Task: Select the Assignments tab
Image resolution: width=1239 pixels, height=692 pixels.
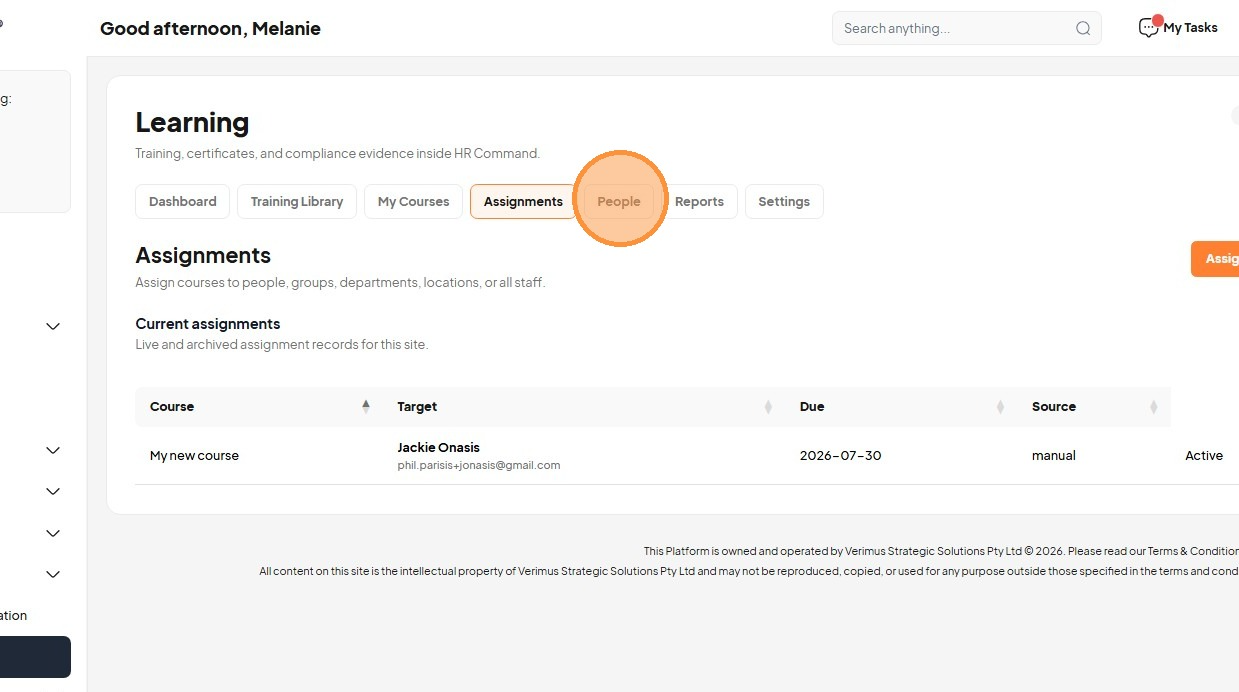Action: coord(523,201)
